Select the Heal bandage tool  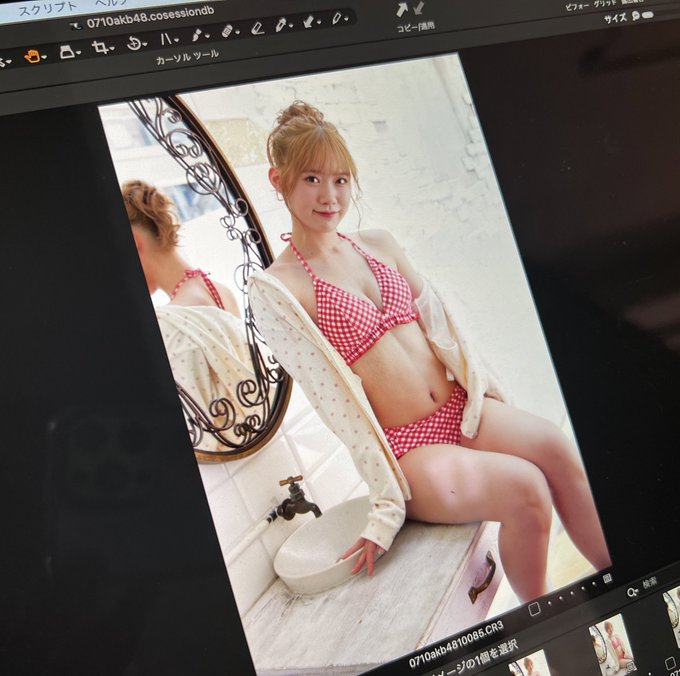227,31
